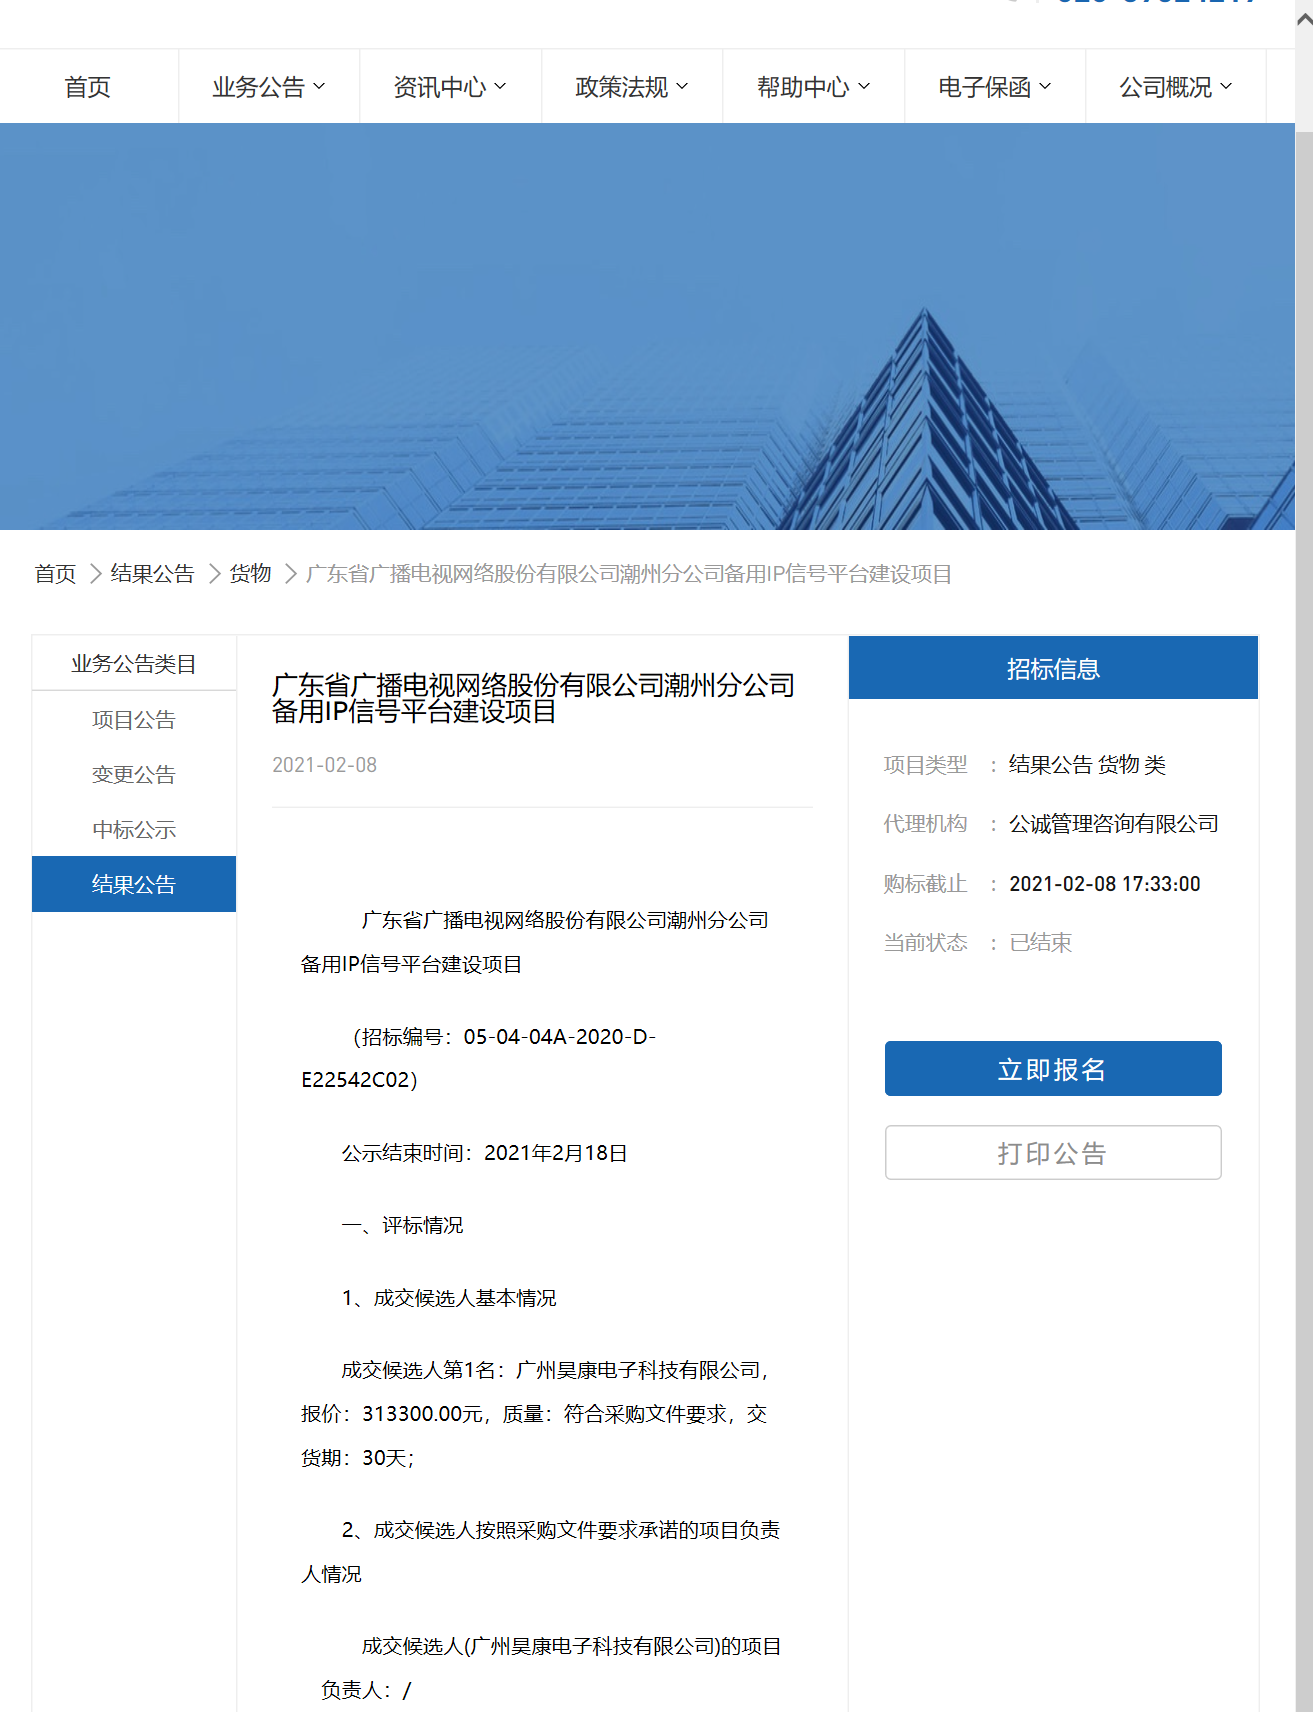Click the article title heading
Image resolution: width=1313 pixels, height=1712 pixels.
pyautogui.click(x=534, y=698)
